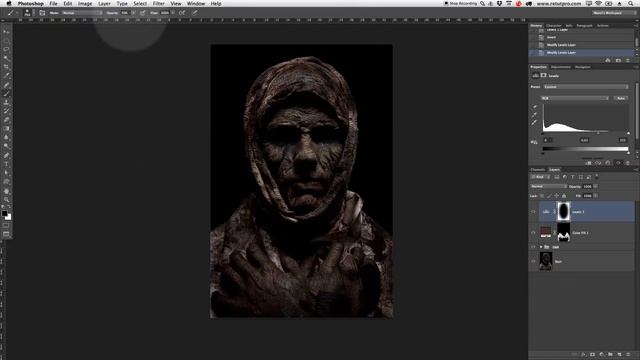640x360 pixels.
Task: Select the Healing Brush tool
Action: point(6,84)
